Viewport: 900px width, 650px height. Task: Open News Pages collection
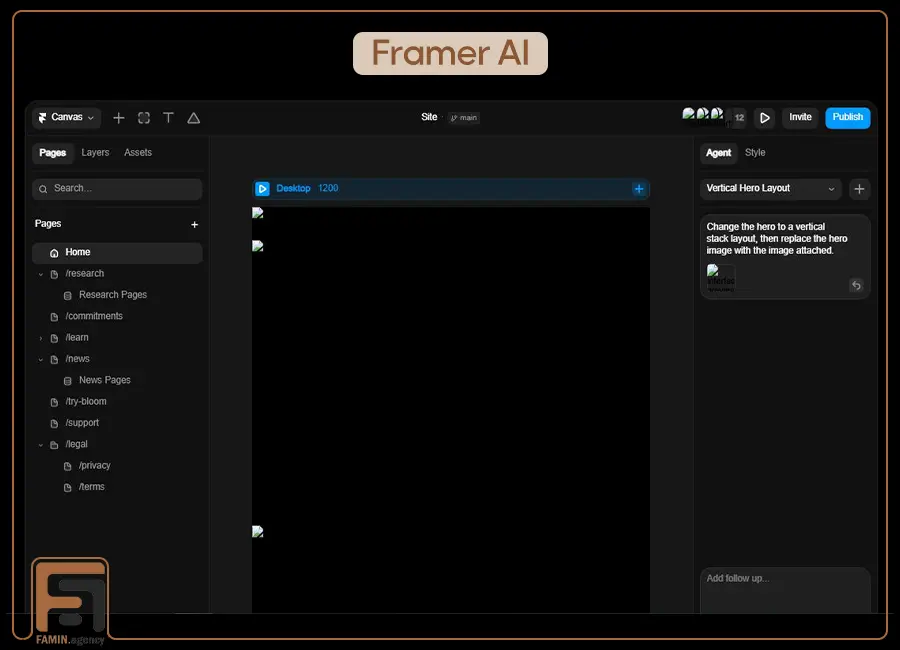click(x=104, y=380)
